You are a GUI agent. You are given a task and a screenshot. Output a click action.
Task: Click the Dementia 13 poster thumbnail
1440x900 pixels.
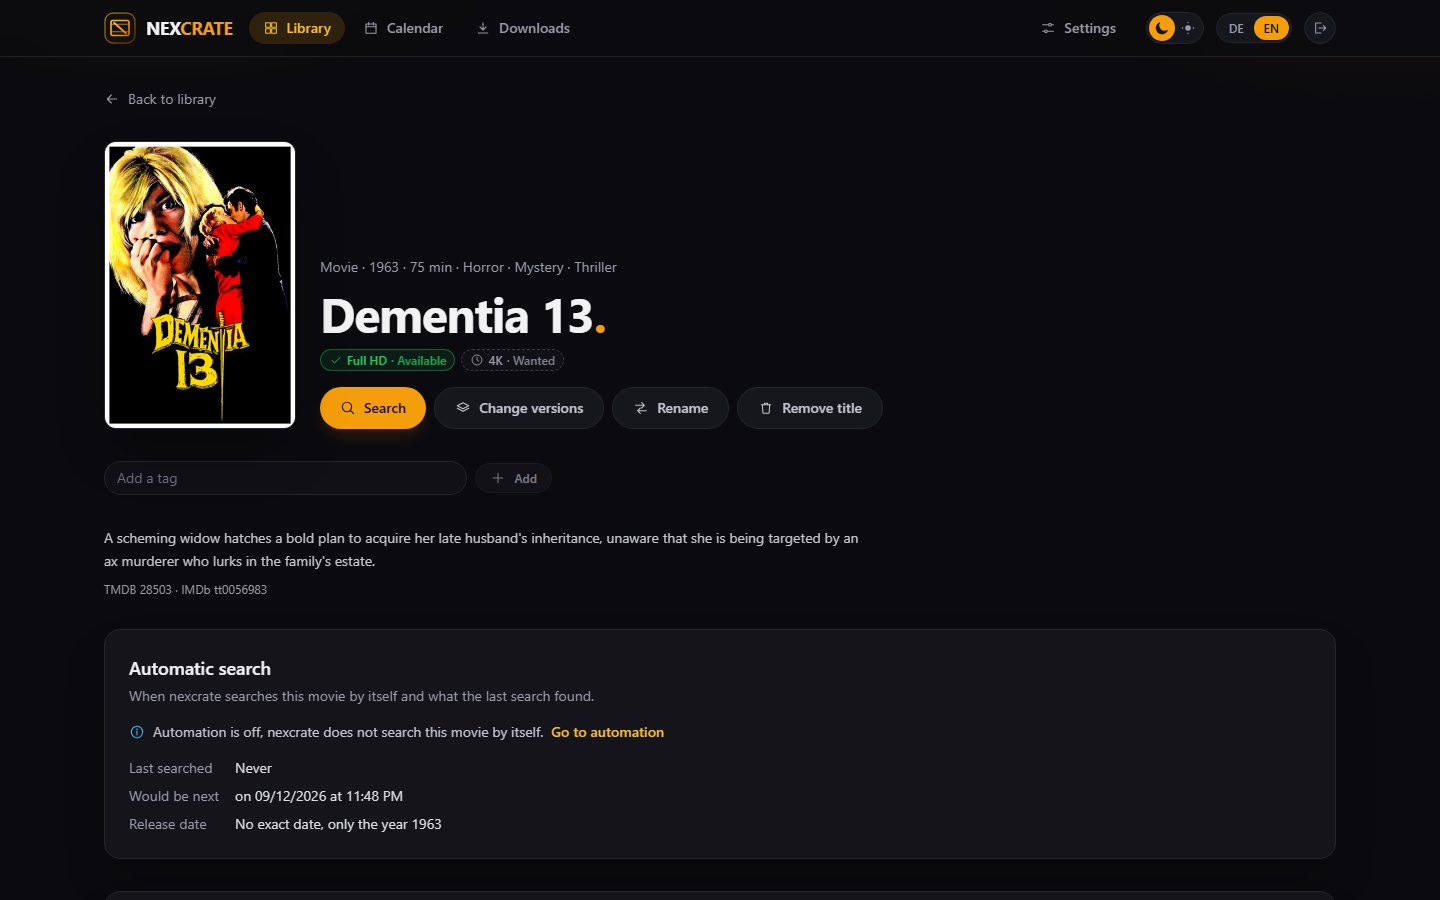coord(200,285)
